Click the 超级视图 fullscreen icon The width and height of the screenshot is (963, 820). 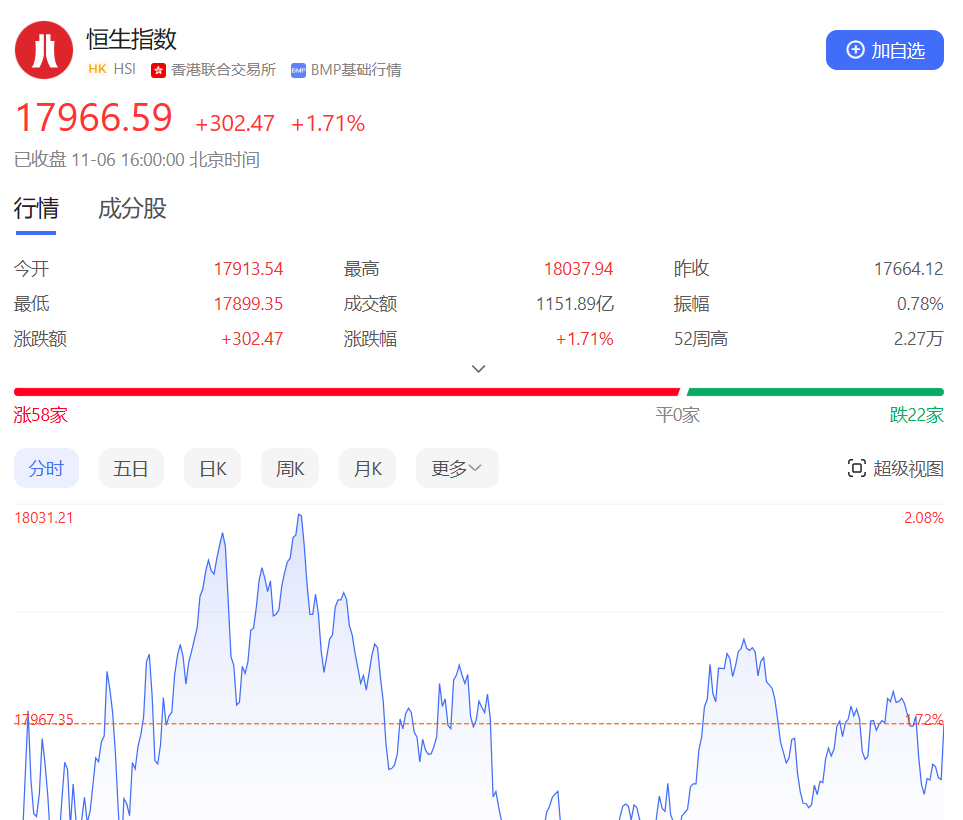point(856,468)
